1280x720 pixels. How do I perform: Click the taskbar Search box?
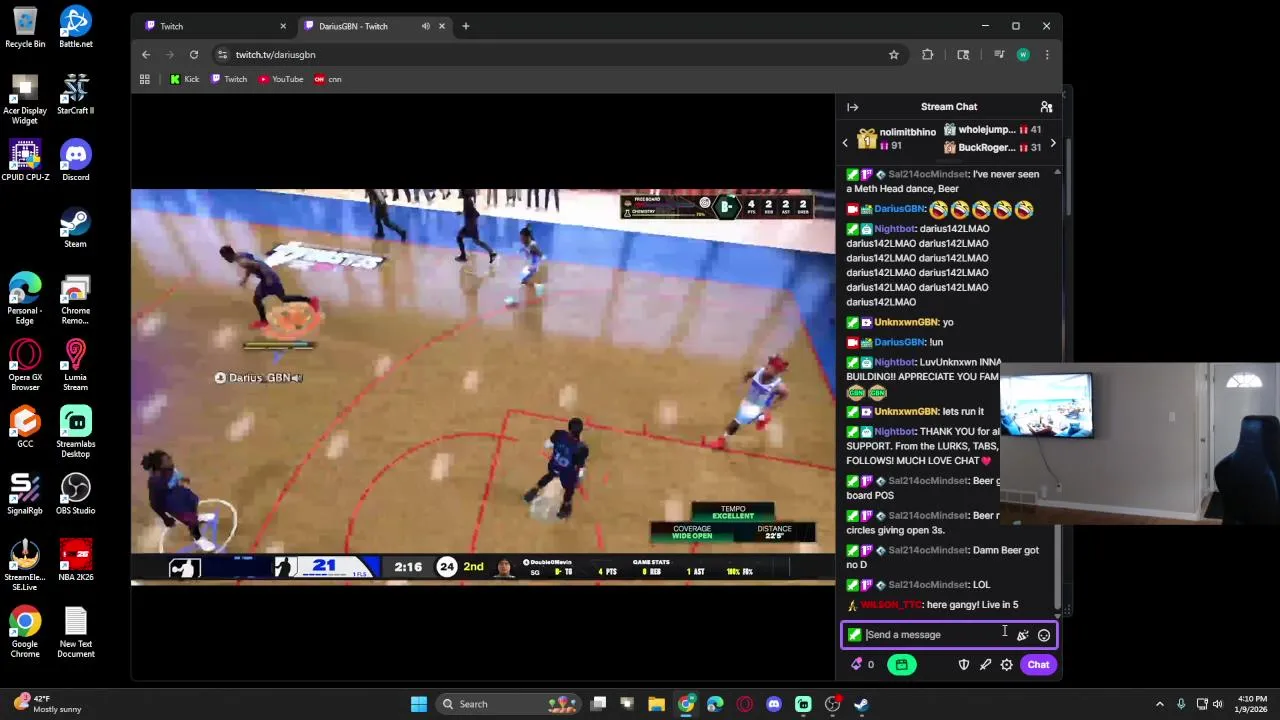(508, 704)
